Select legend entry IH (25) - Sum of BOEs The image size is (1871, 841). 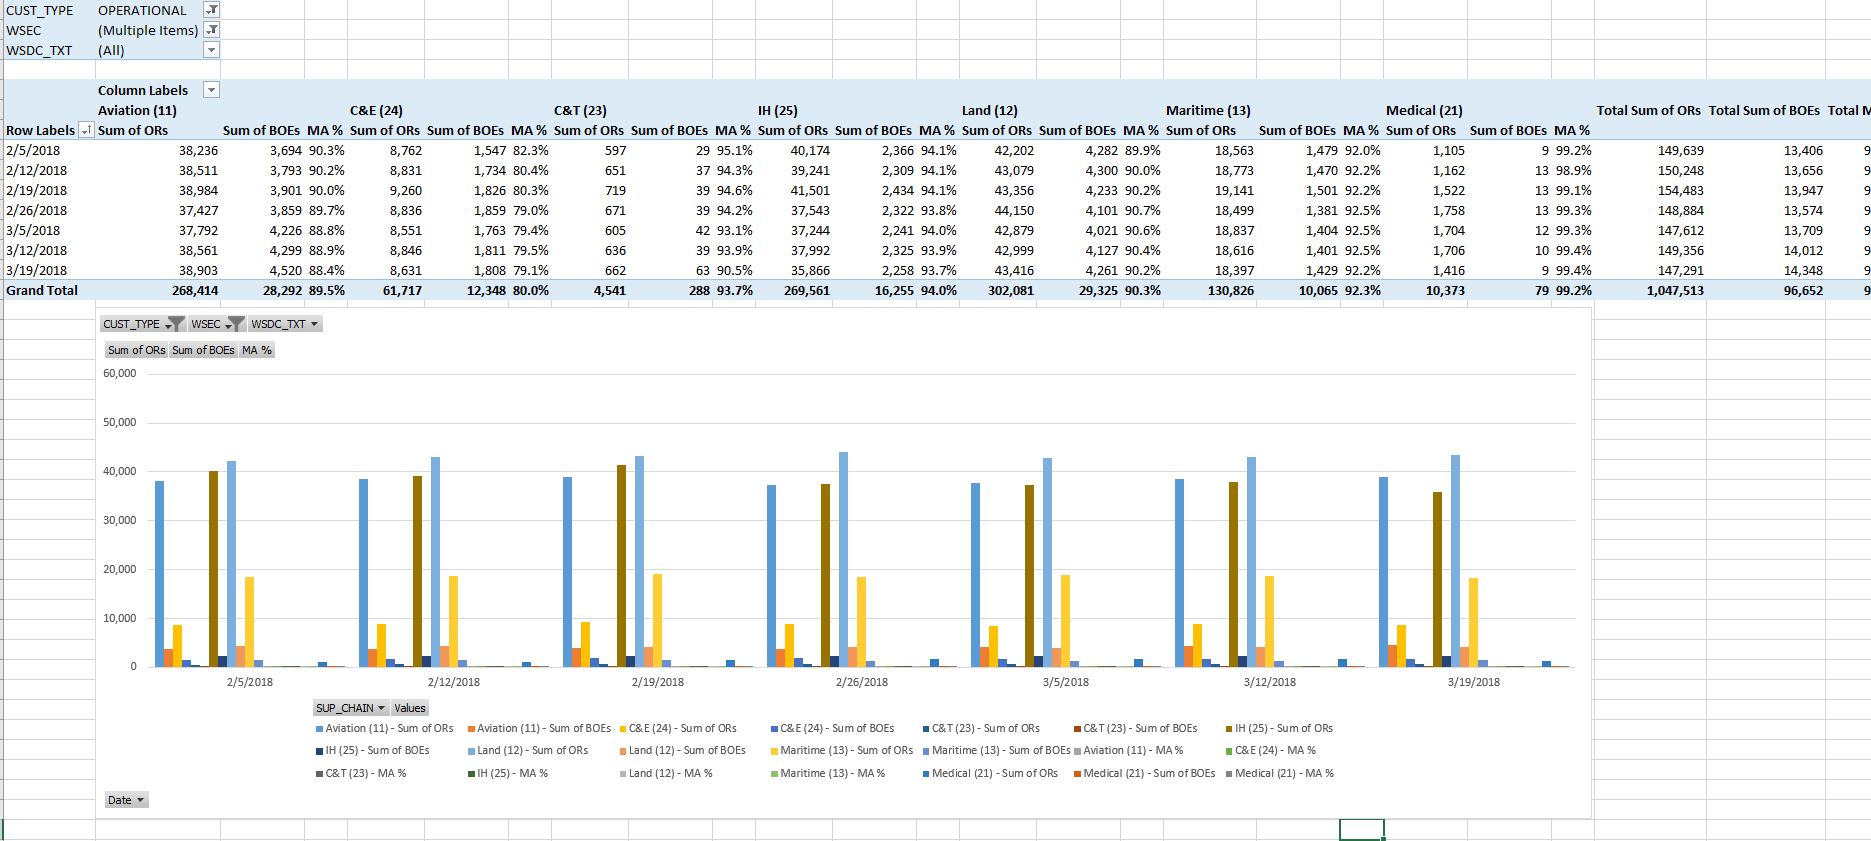pyautogui.click(x=372, y=750)
